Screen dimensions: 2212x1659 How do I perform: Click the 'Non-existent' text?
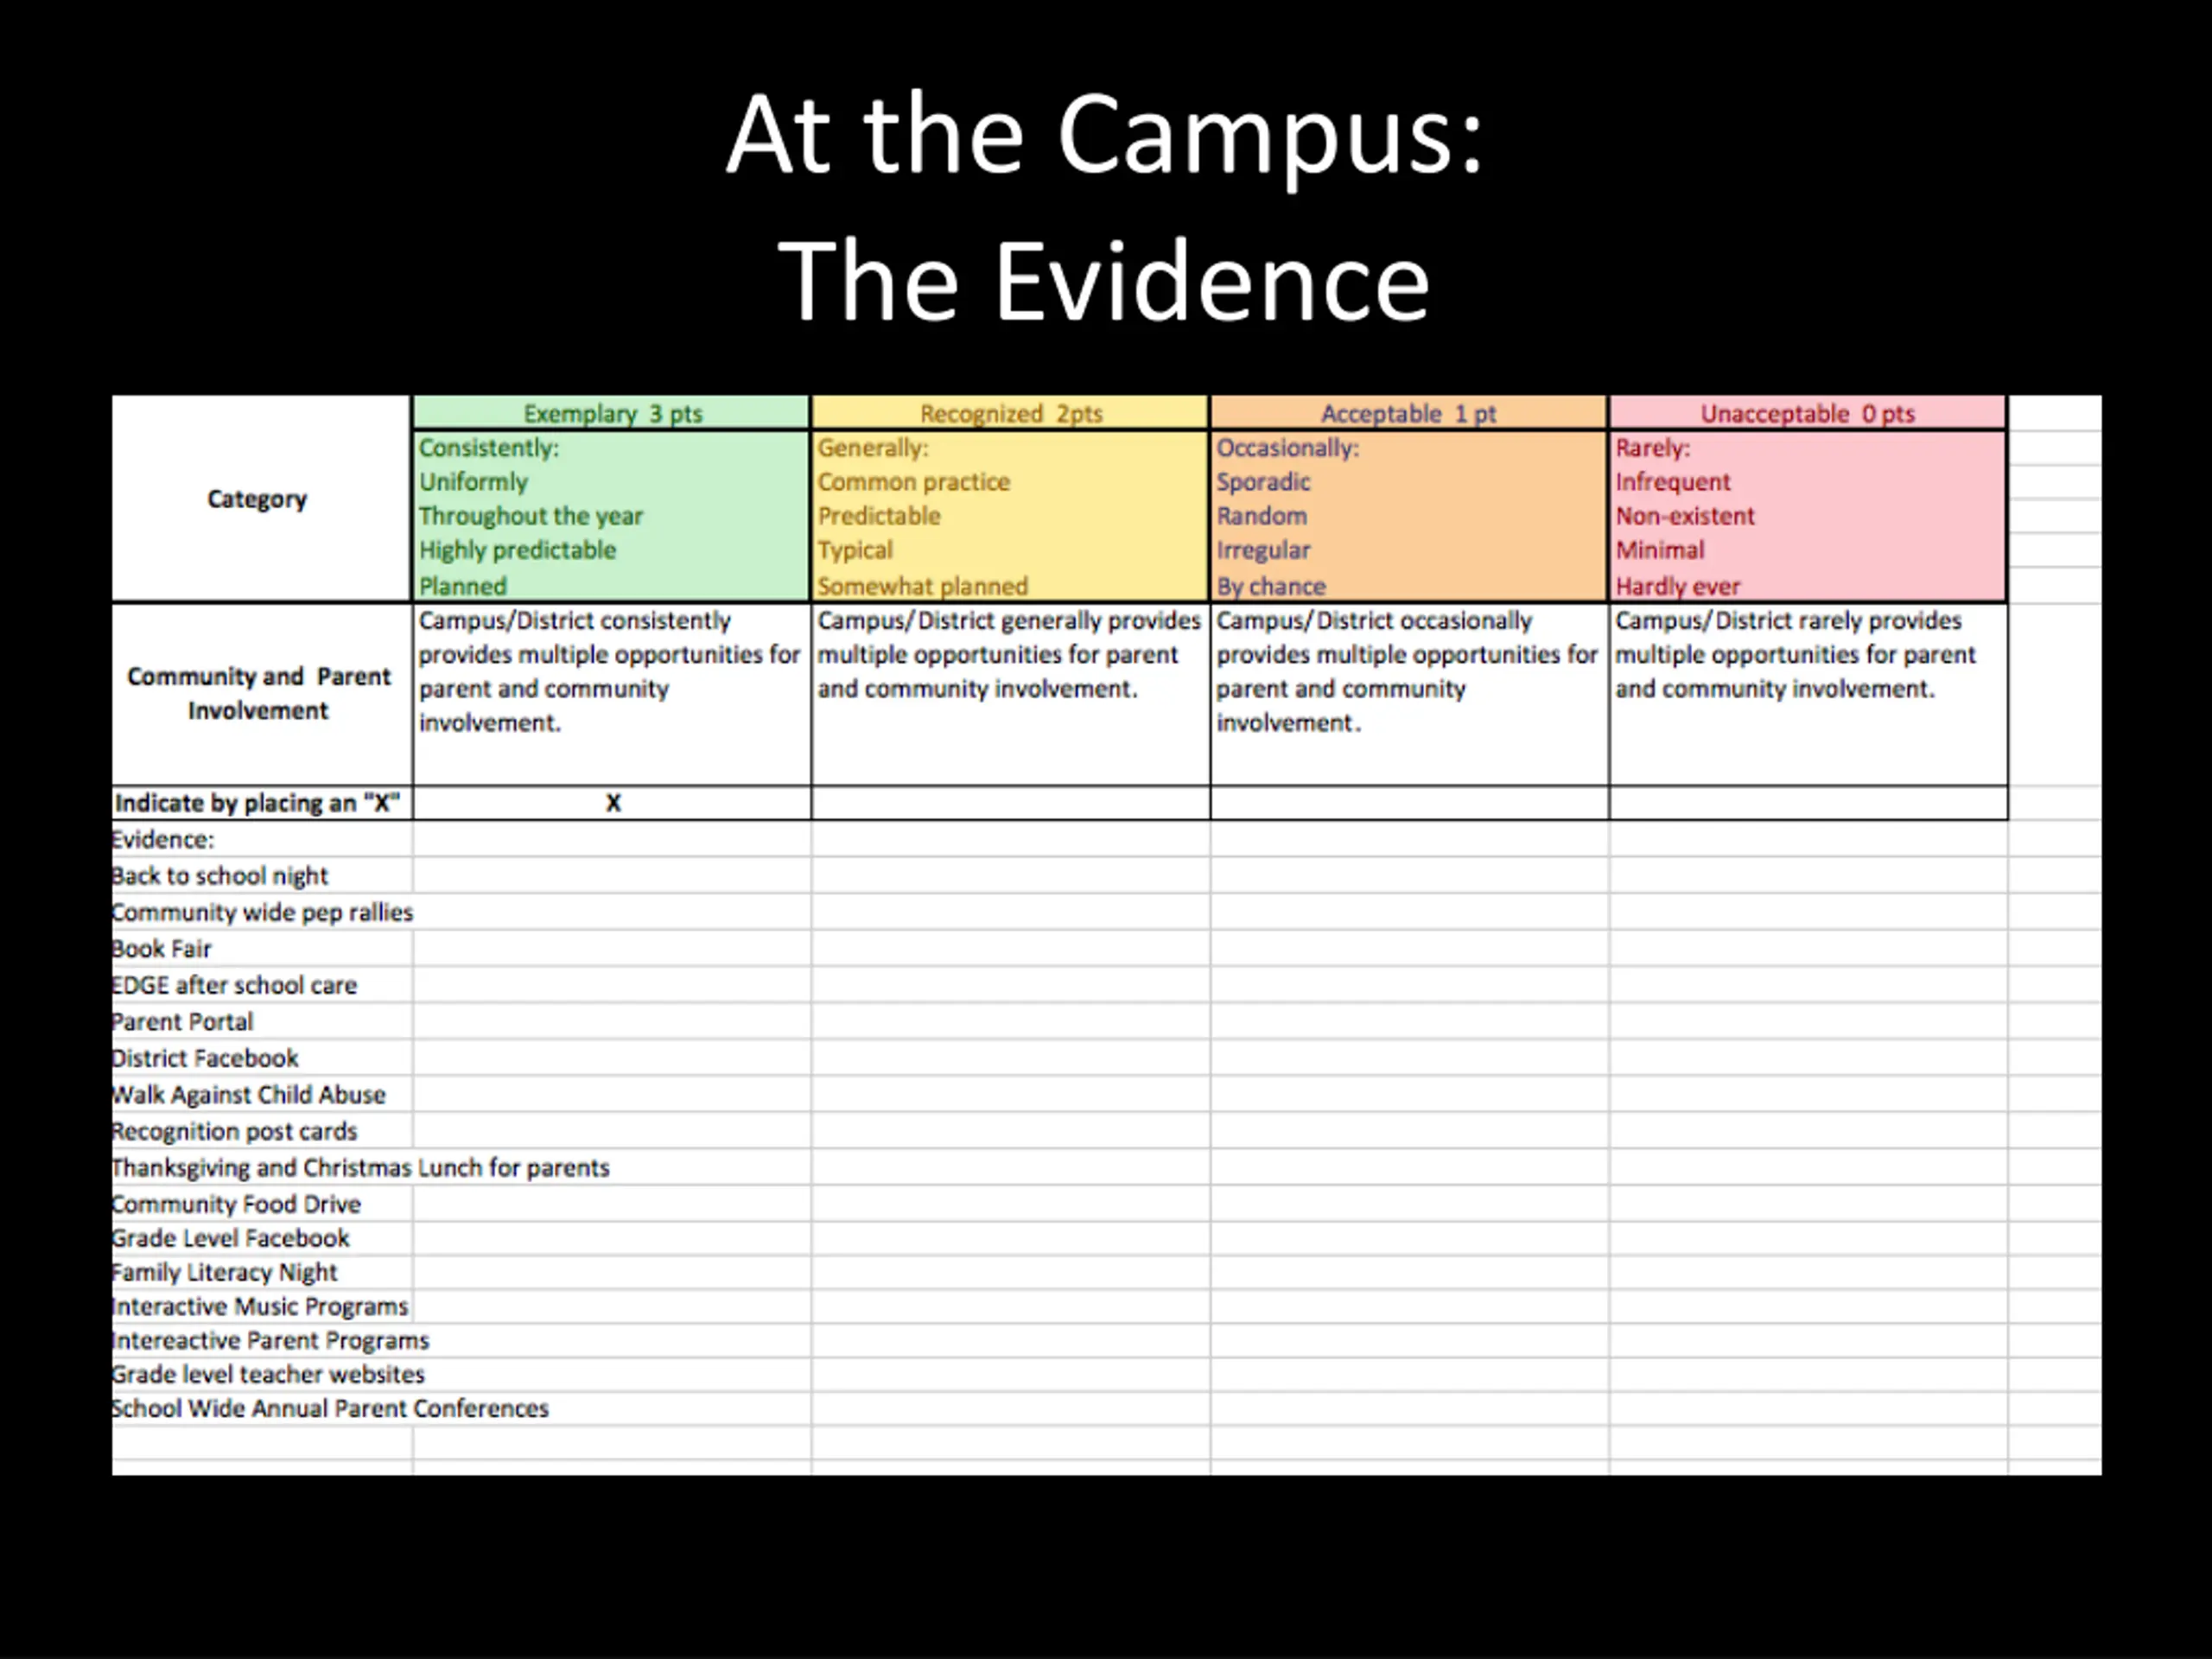click(x=1685, y=516)
